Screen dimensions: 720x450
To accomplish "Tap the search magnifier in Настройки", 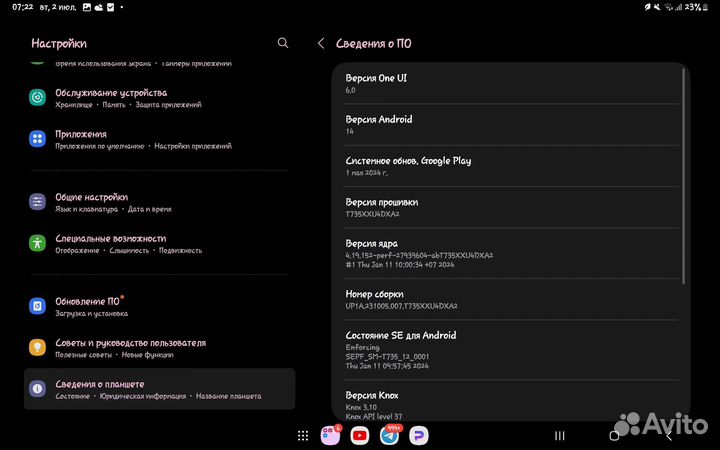I will click(283, 43).
